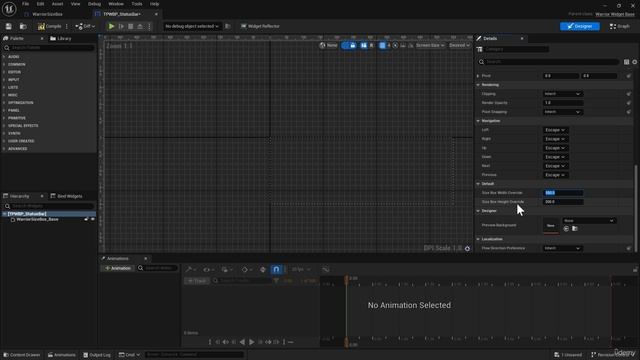Click the Render Opacity value field
Viewport: 640px width, 360px height.
562,103
